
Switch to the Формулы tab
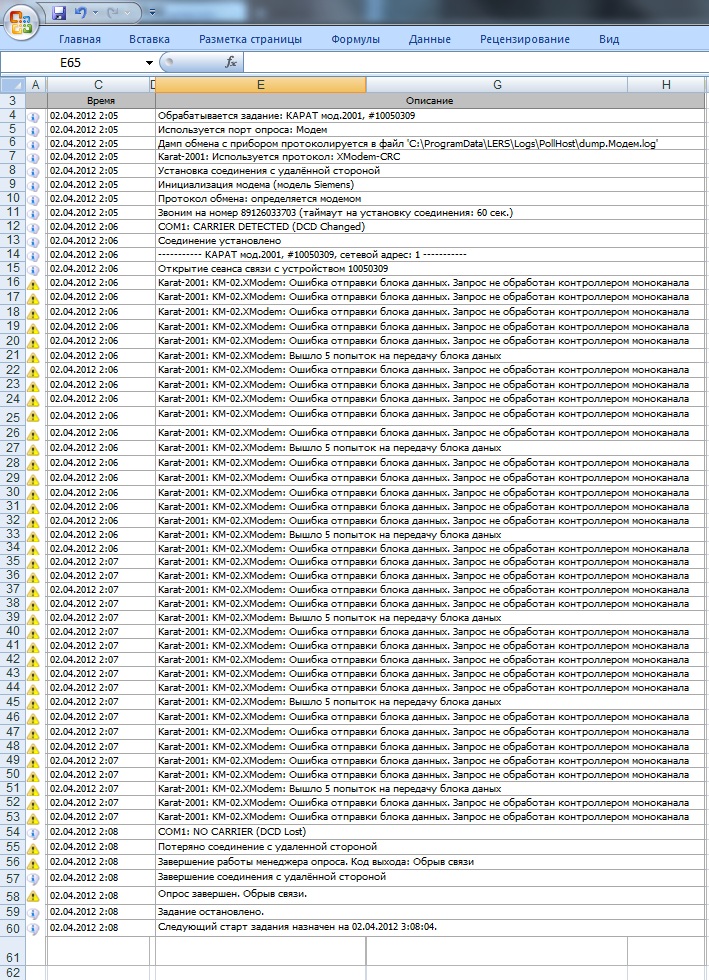click(x=355, y=39)
